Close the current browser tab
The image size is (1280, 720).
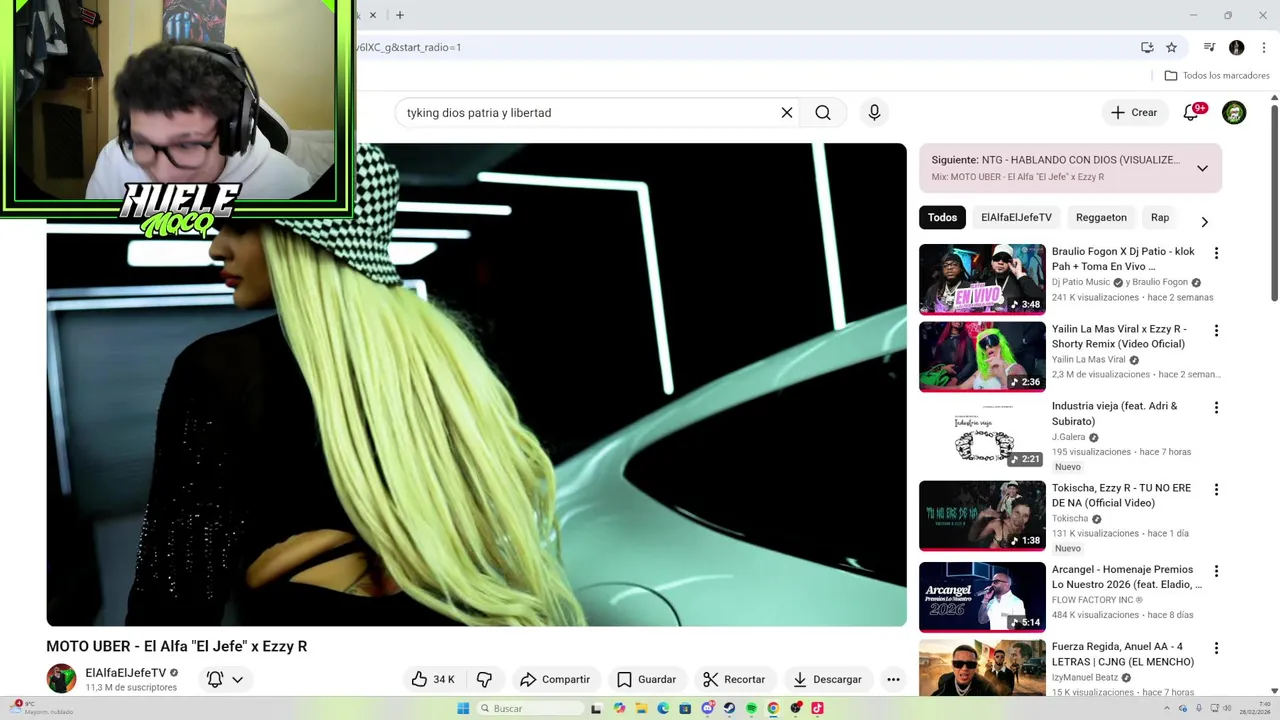373,15
